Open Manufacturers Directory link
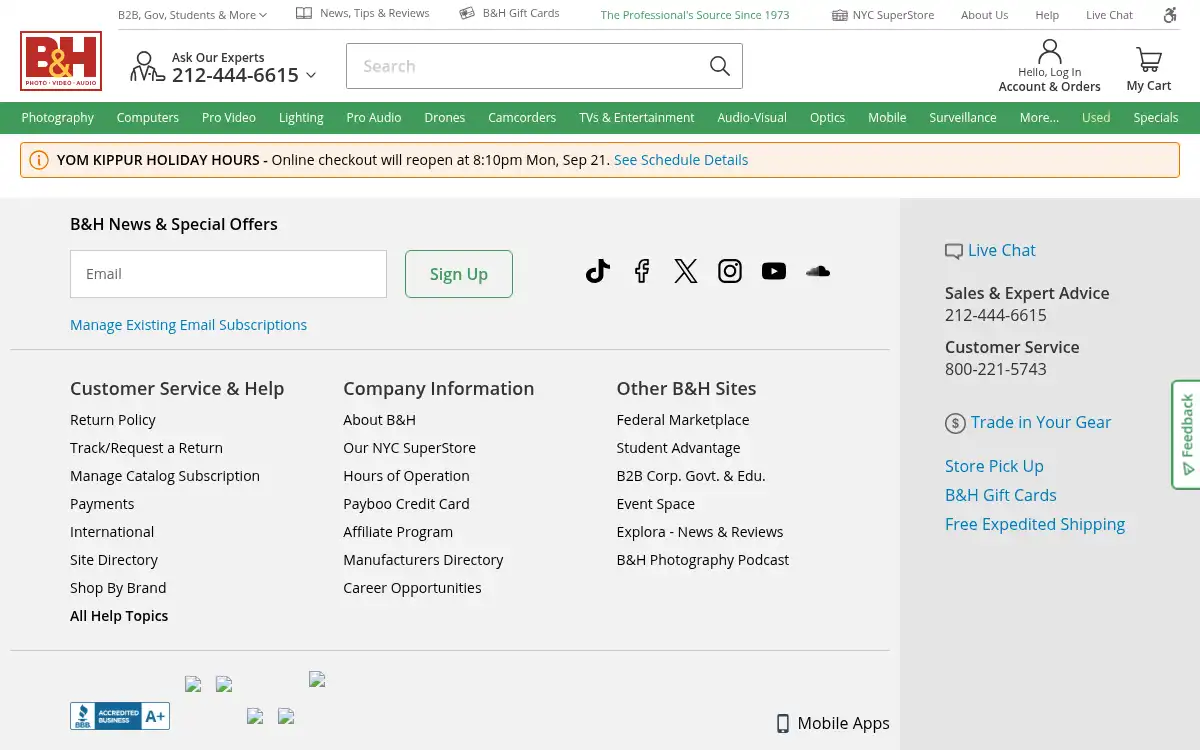The width and height of the screenshot is (1200, 750). 423,560
